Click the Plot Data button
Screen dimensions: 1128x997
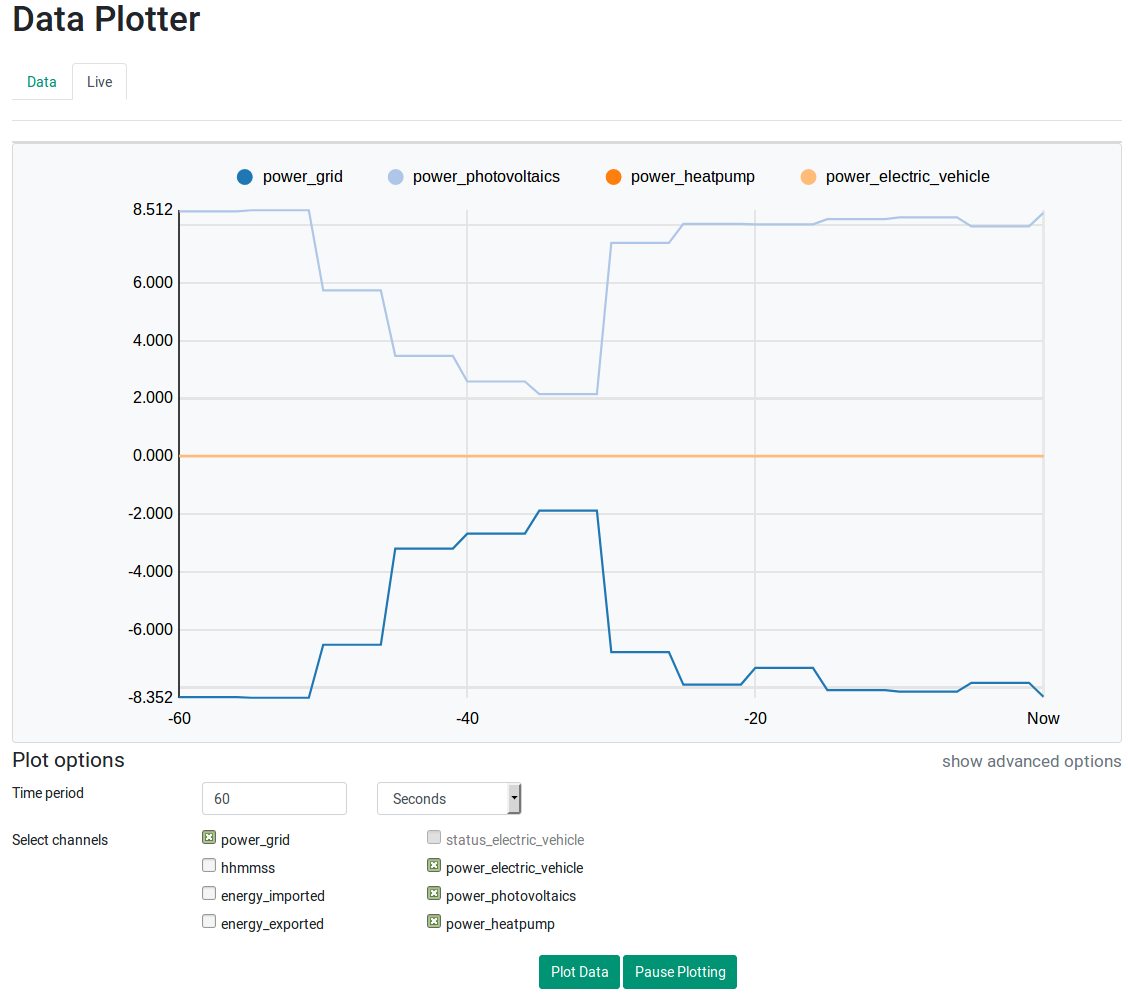[x=579, y=971]
